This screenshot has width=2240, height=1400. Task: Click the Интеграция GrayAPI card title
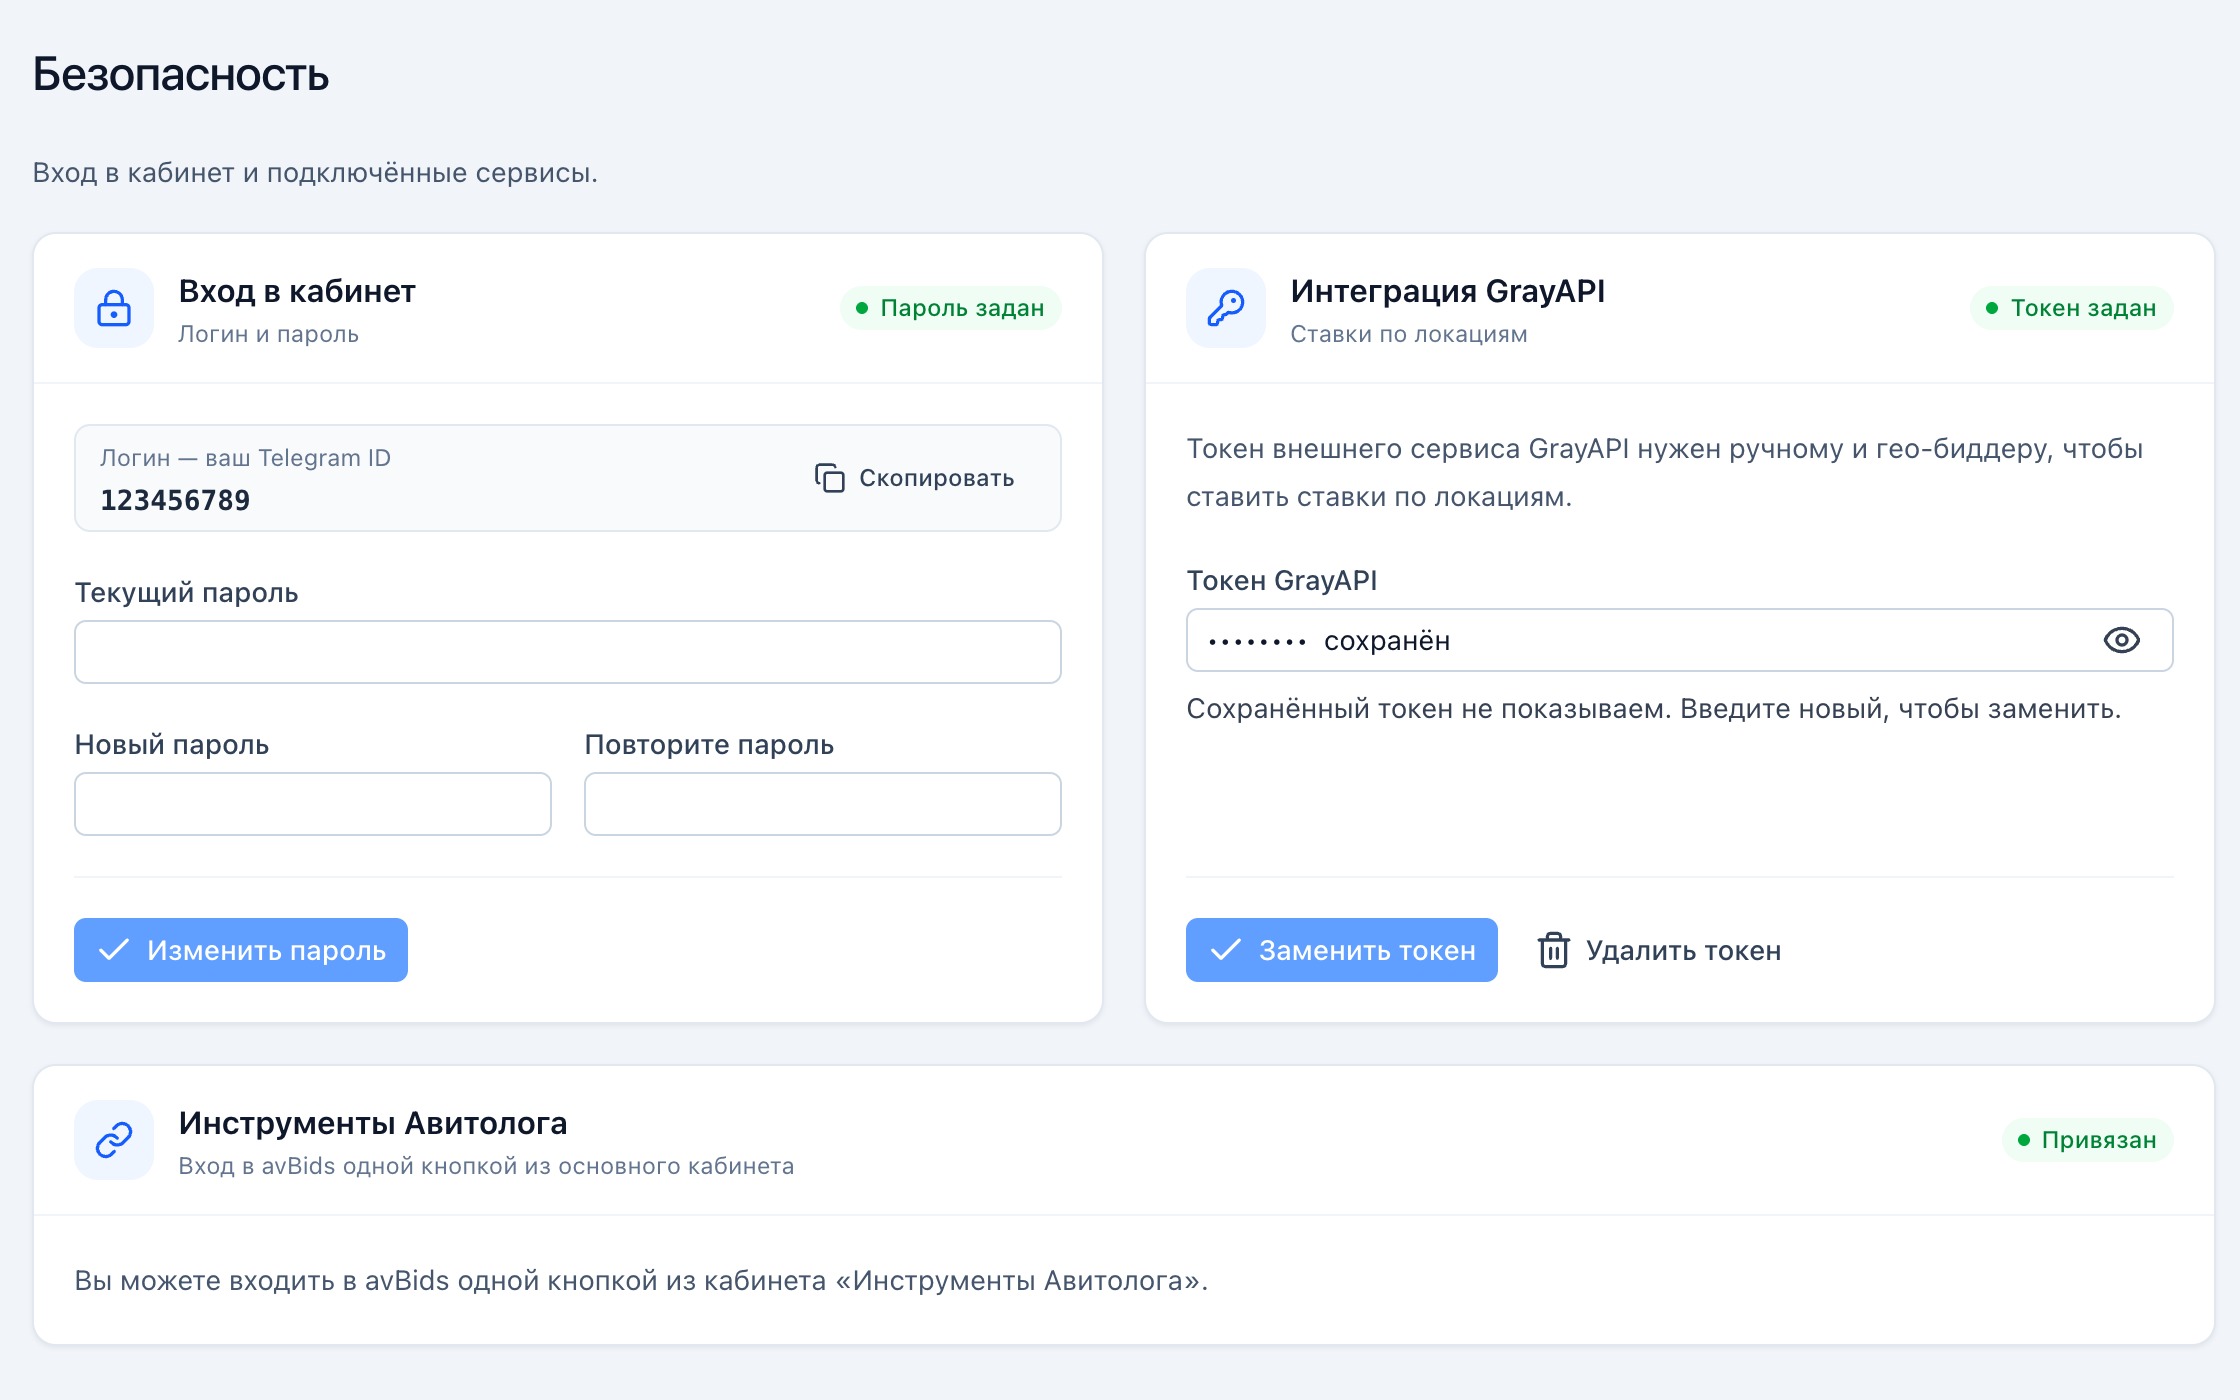click(x=1448, y=291)
